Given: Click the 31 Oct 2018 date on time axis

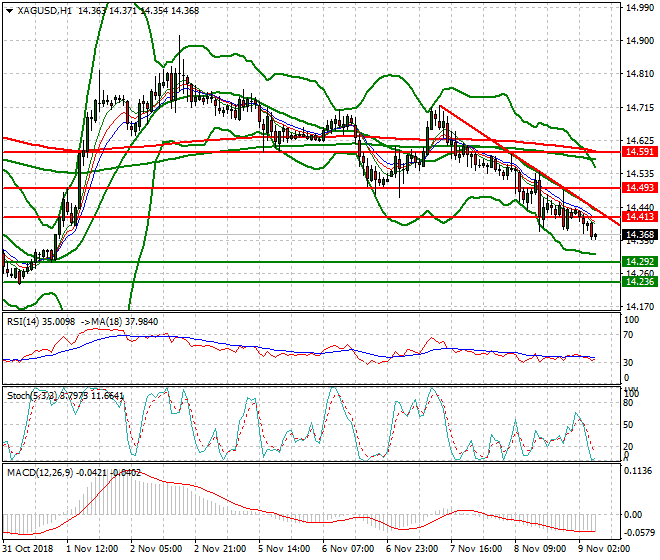Looking at the screenshot, I should [27, 549].
